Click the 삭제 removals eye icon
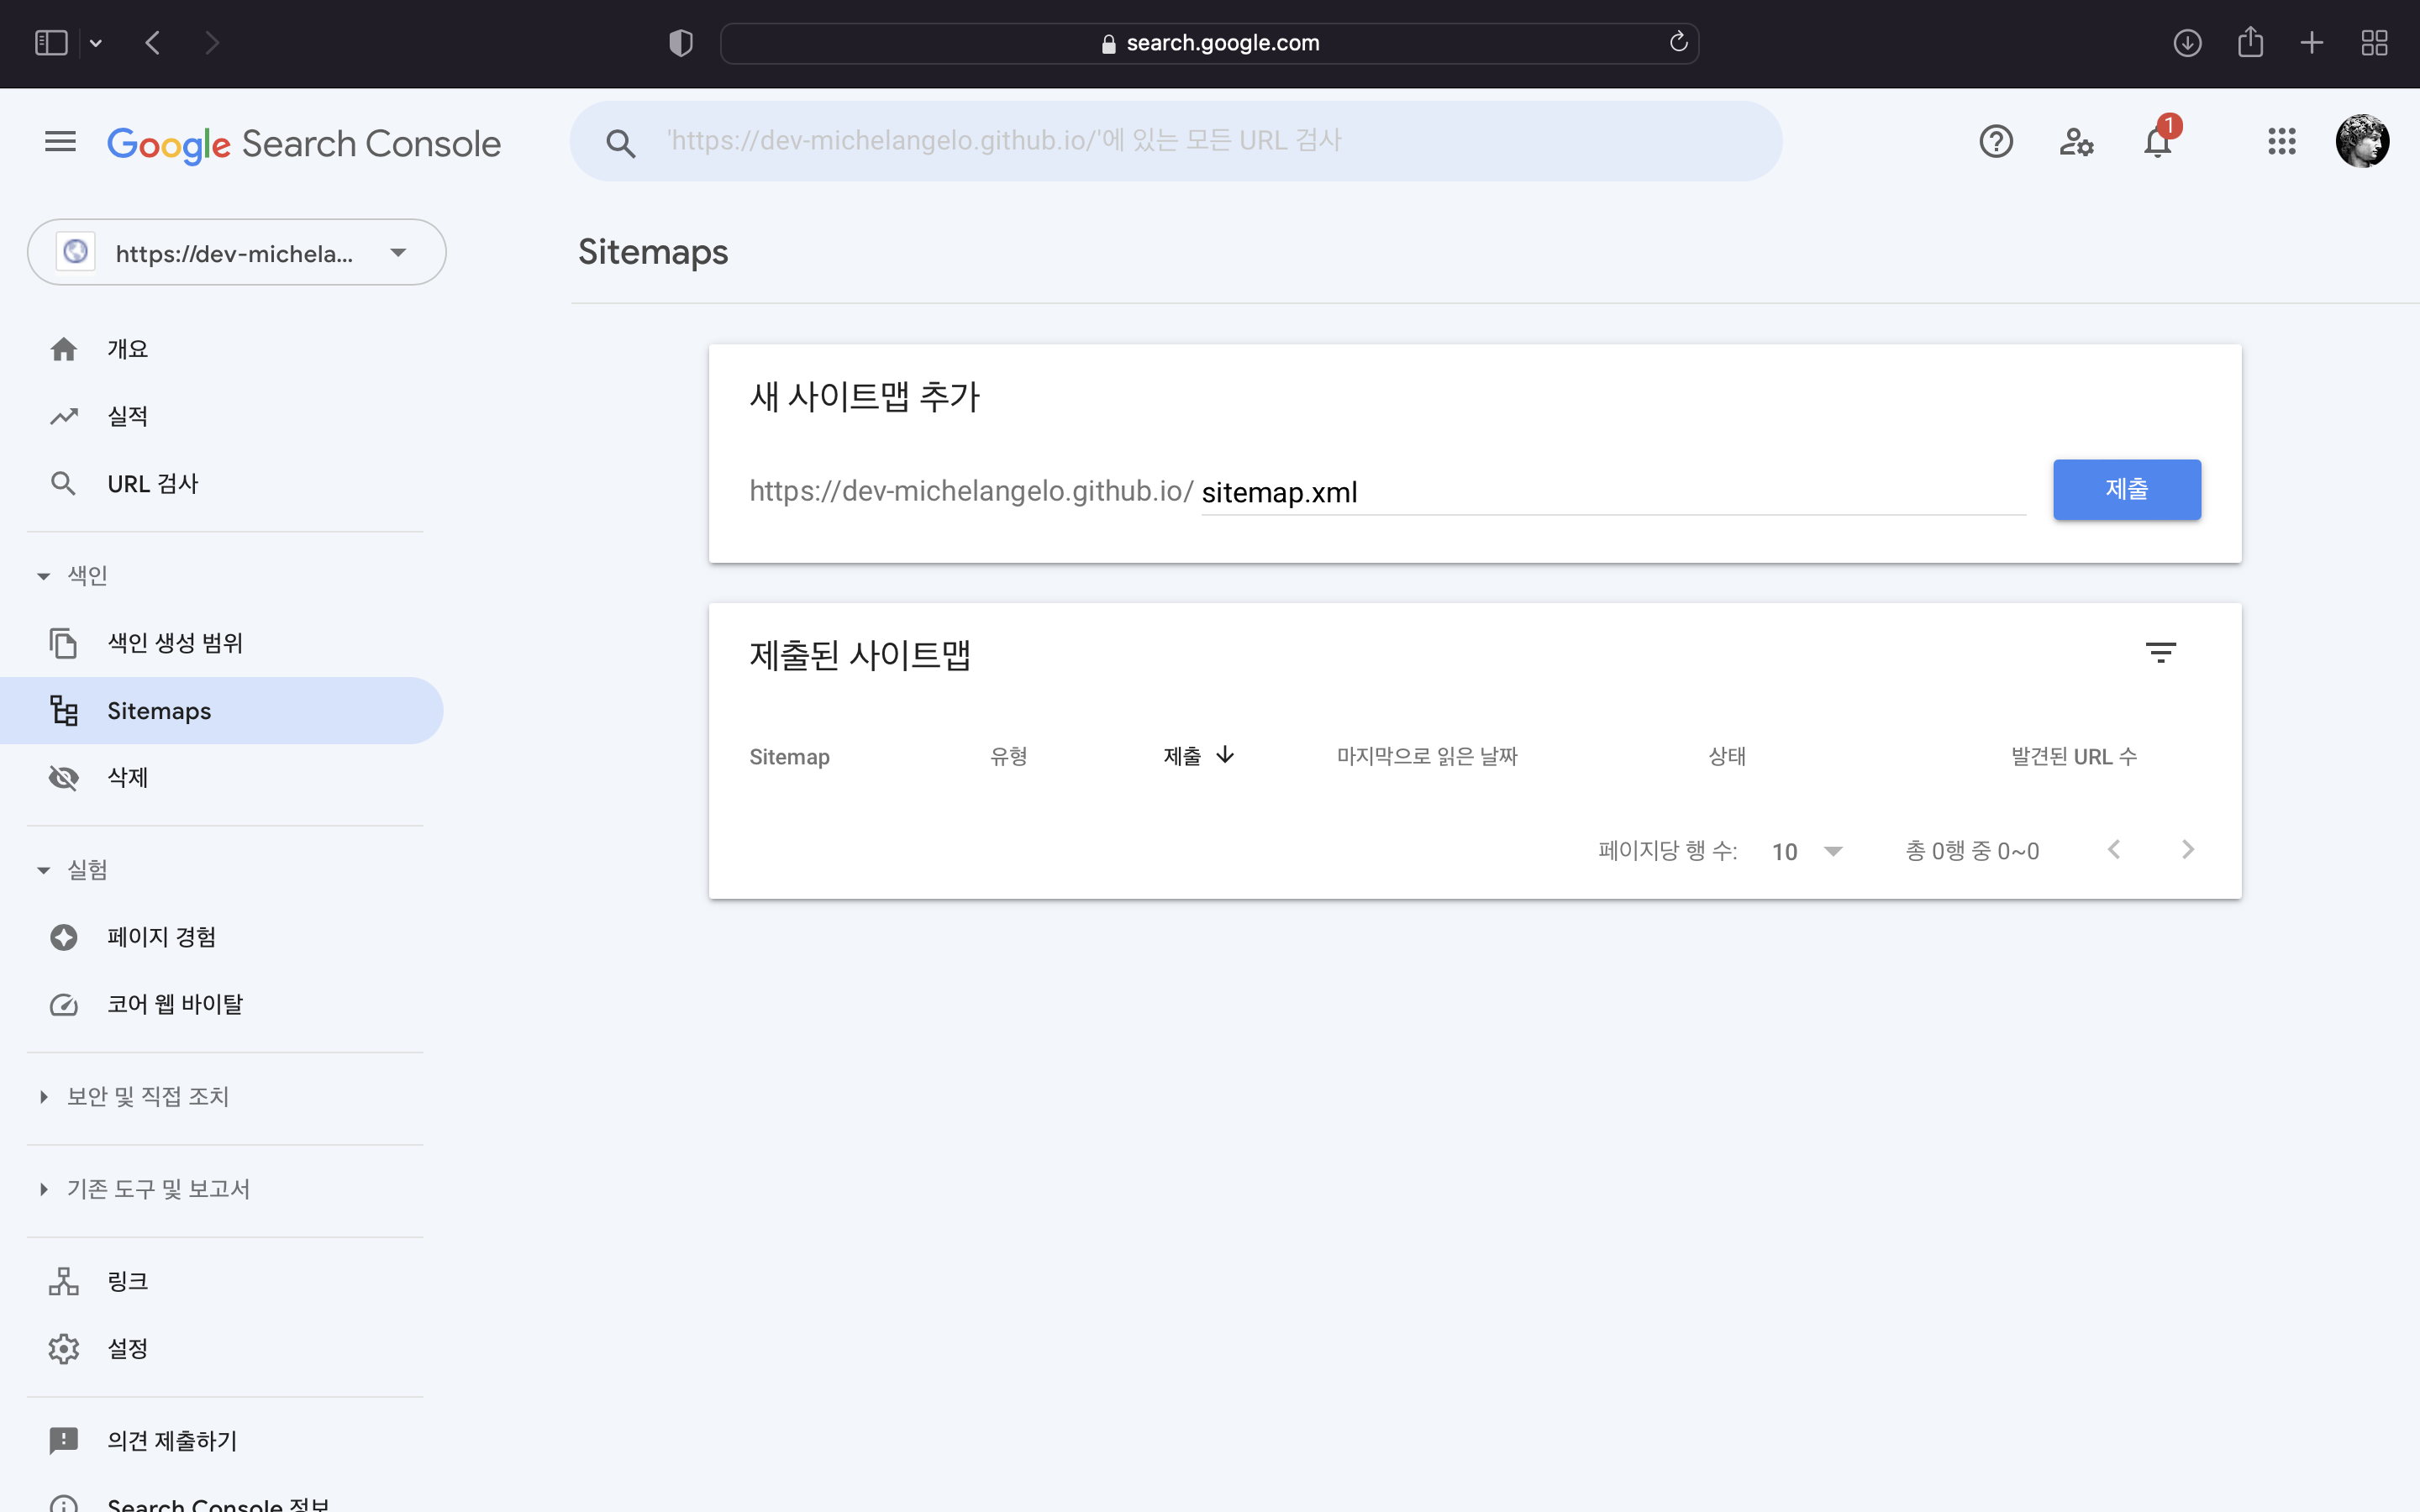Screen dimensions: 2420x1512 coord(64,777)
